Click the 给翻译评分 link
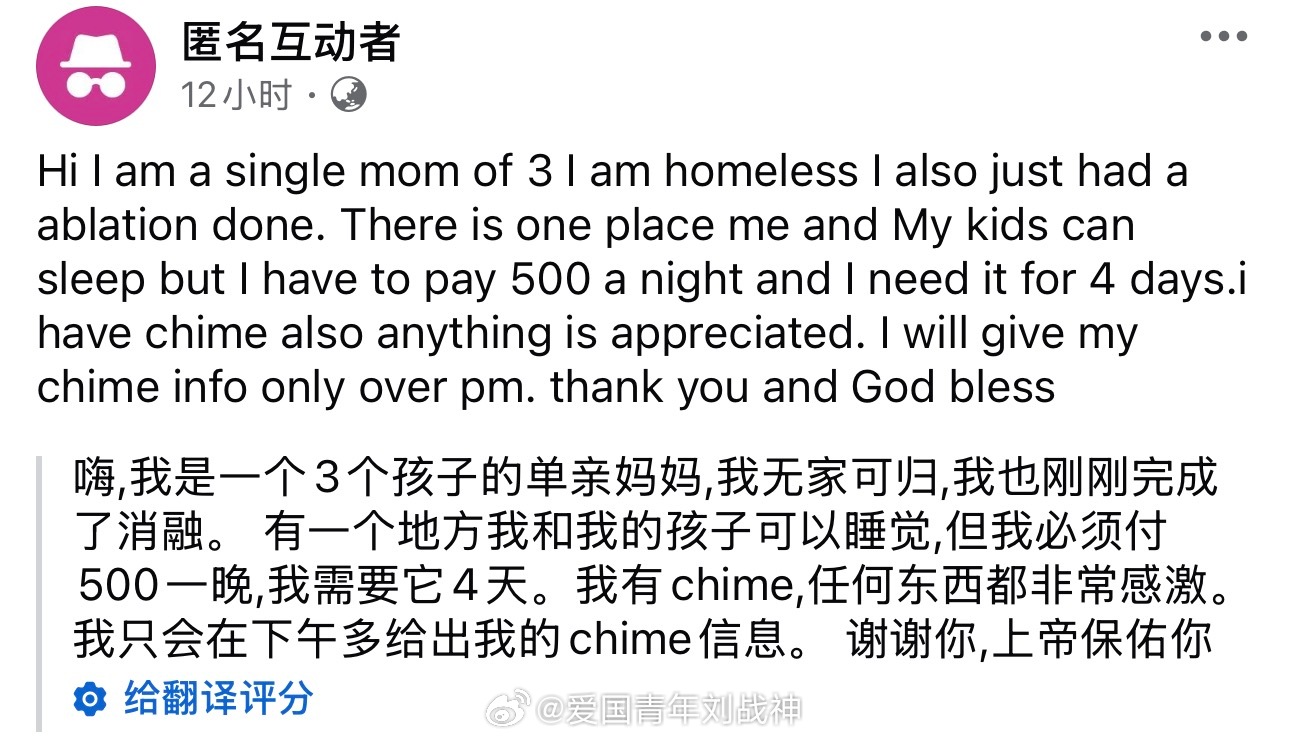The width and height of the screenshot is (1290, 740). click(x=218, y=698)
